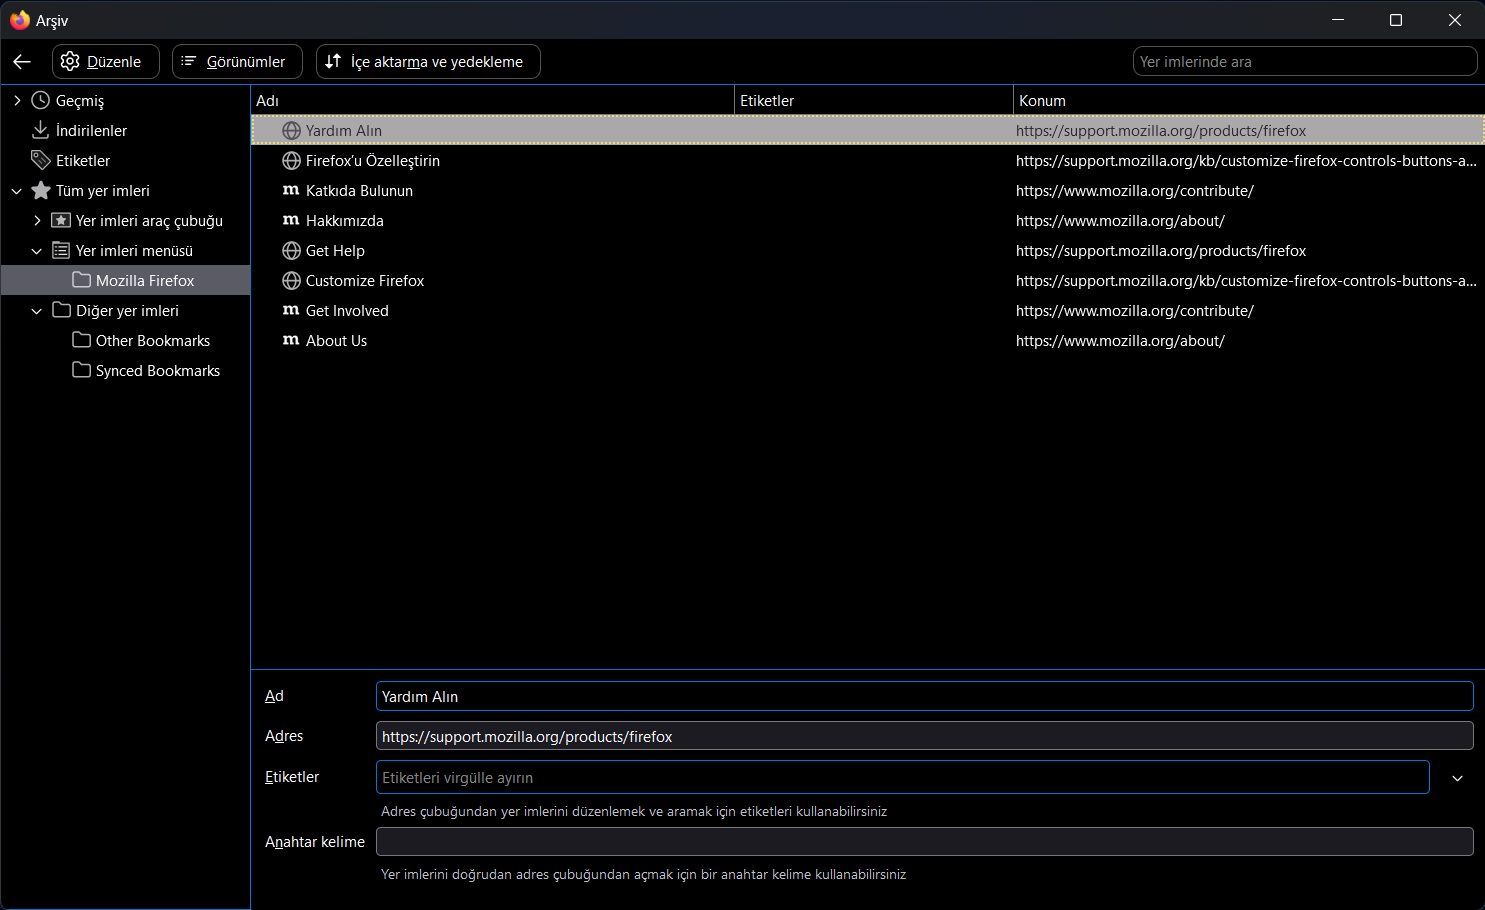Collapse the Diğer yer imleri node
Viewport: 1485px width, 910px height.
coord(37,311)
